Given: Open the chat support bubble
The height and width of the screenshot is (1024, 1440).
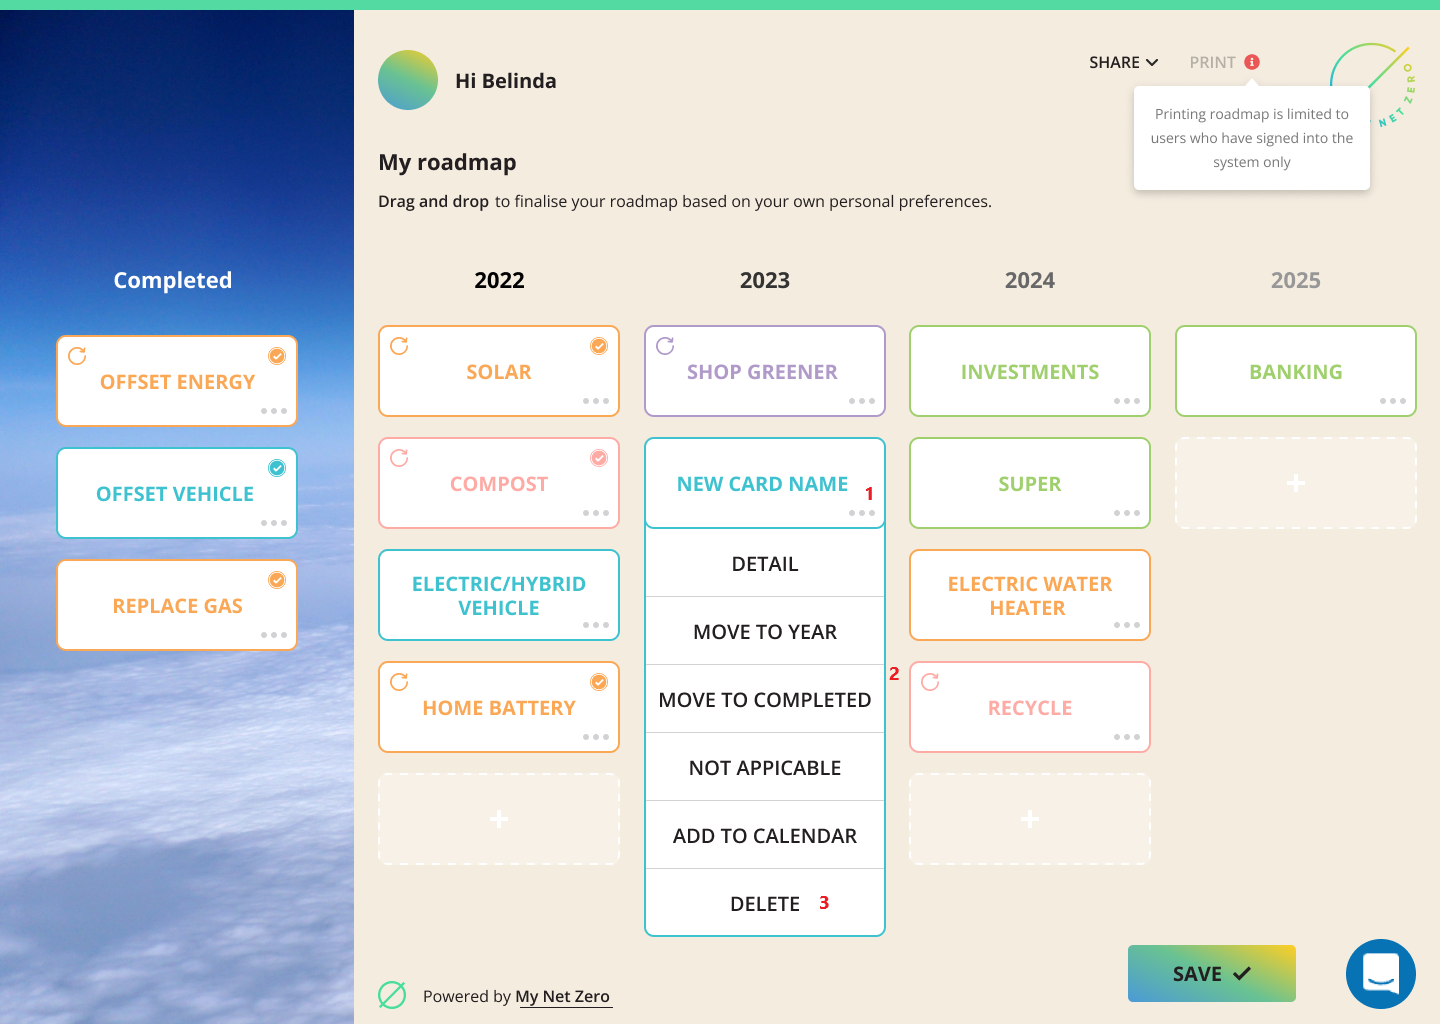Looking at the screenshot, I should point(1380,973).
